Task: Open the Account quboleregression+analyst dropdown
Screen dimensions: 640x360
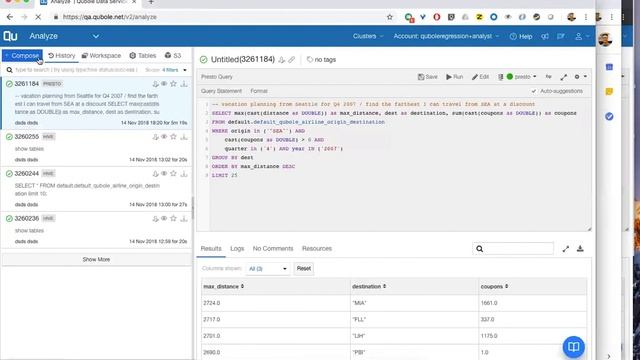Action: tap(446, 36)
